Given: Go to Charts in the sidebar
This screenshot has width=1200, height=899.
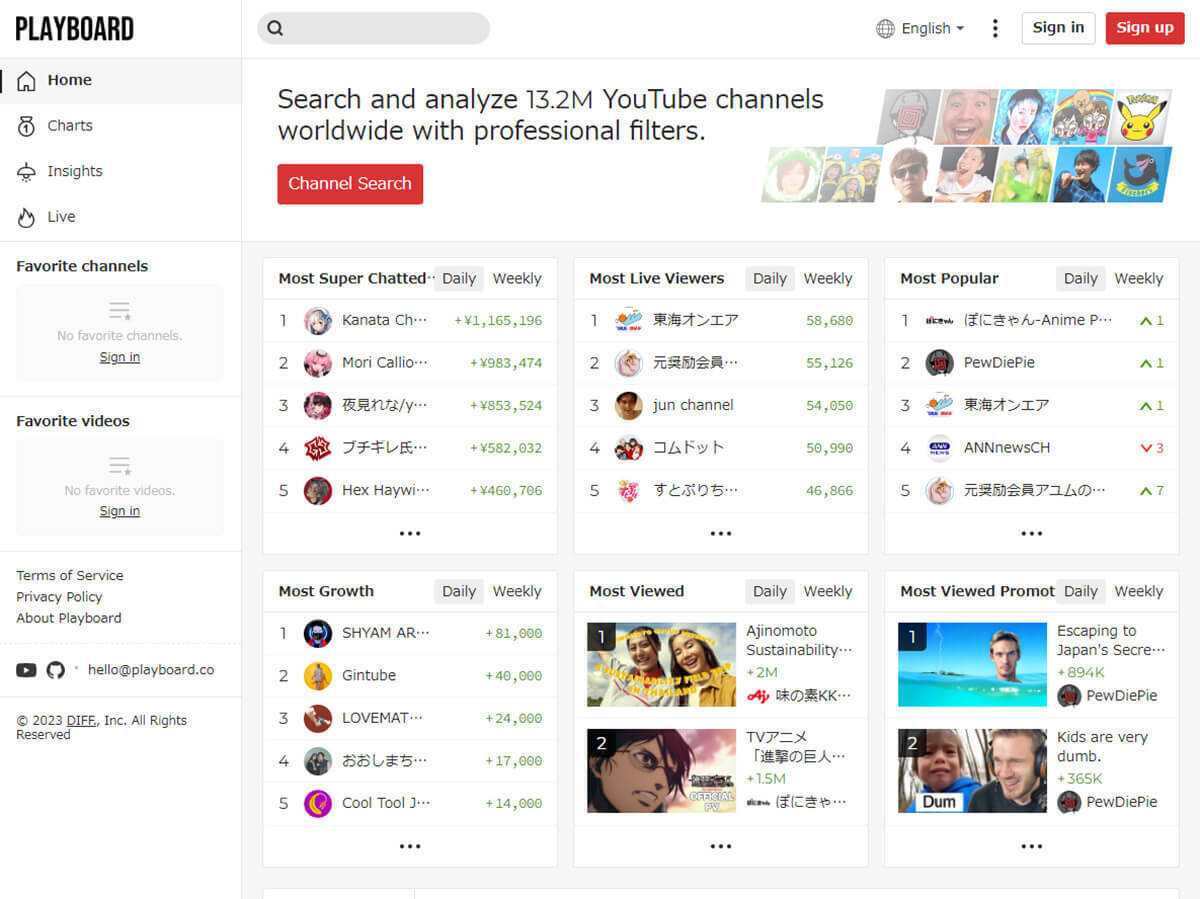Looking at the screenshot, I should (70, 126).
